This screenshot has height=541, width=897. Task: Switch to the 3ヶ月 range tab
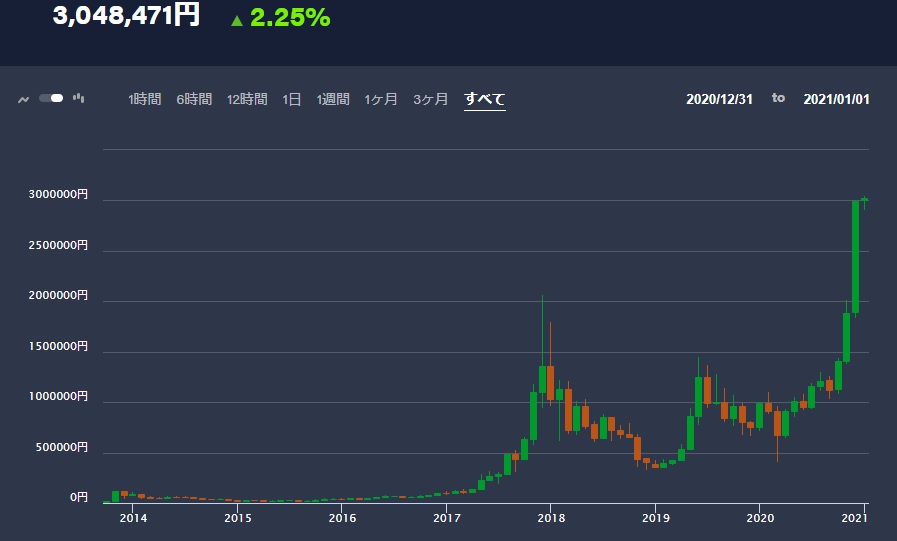[431, 100]
